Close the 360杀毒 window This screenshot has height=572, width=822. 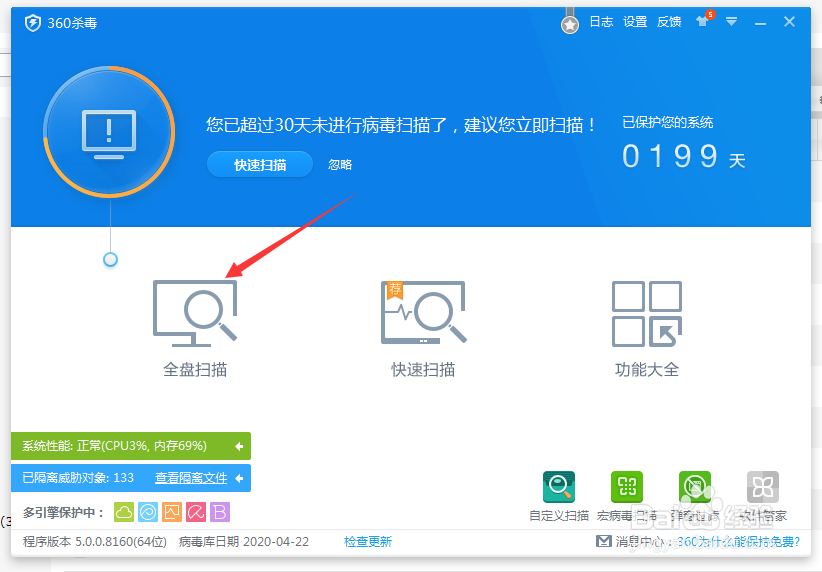pos(789,21)
